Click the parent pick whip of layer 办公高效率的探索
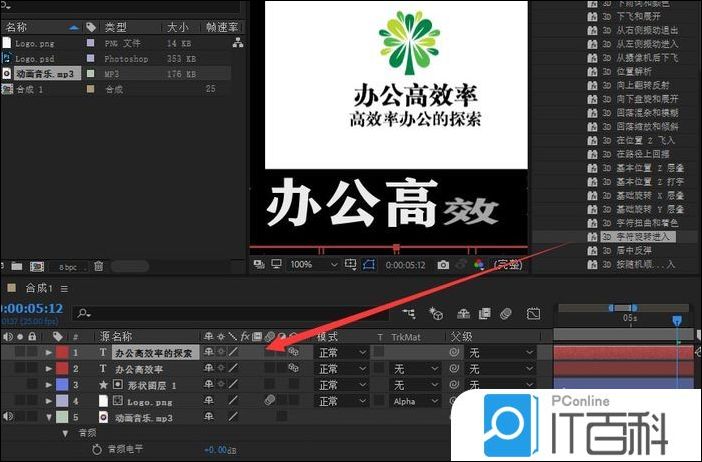 point(454,353)
